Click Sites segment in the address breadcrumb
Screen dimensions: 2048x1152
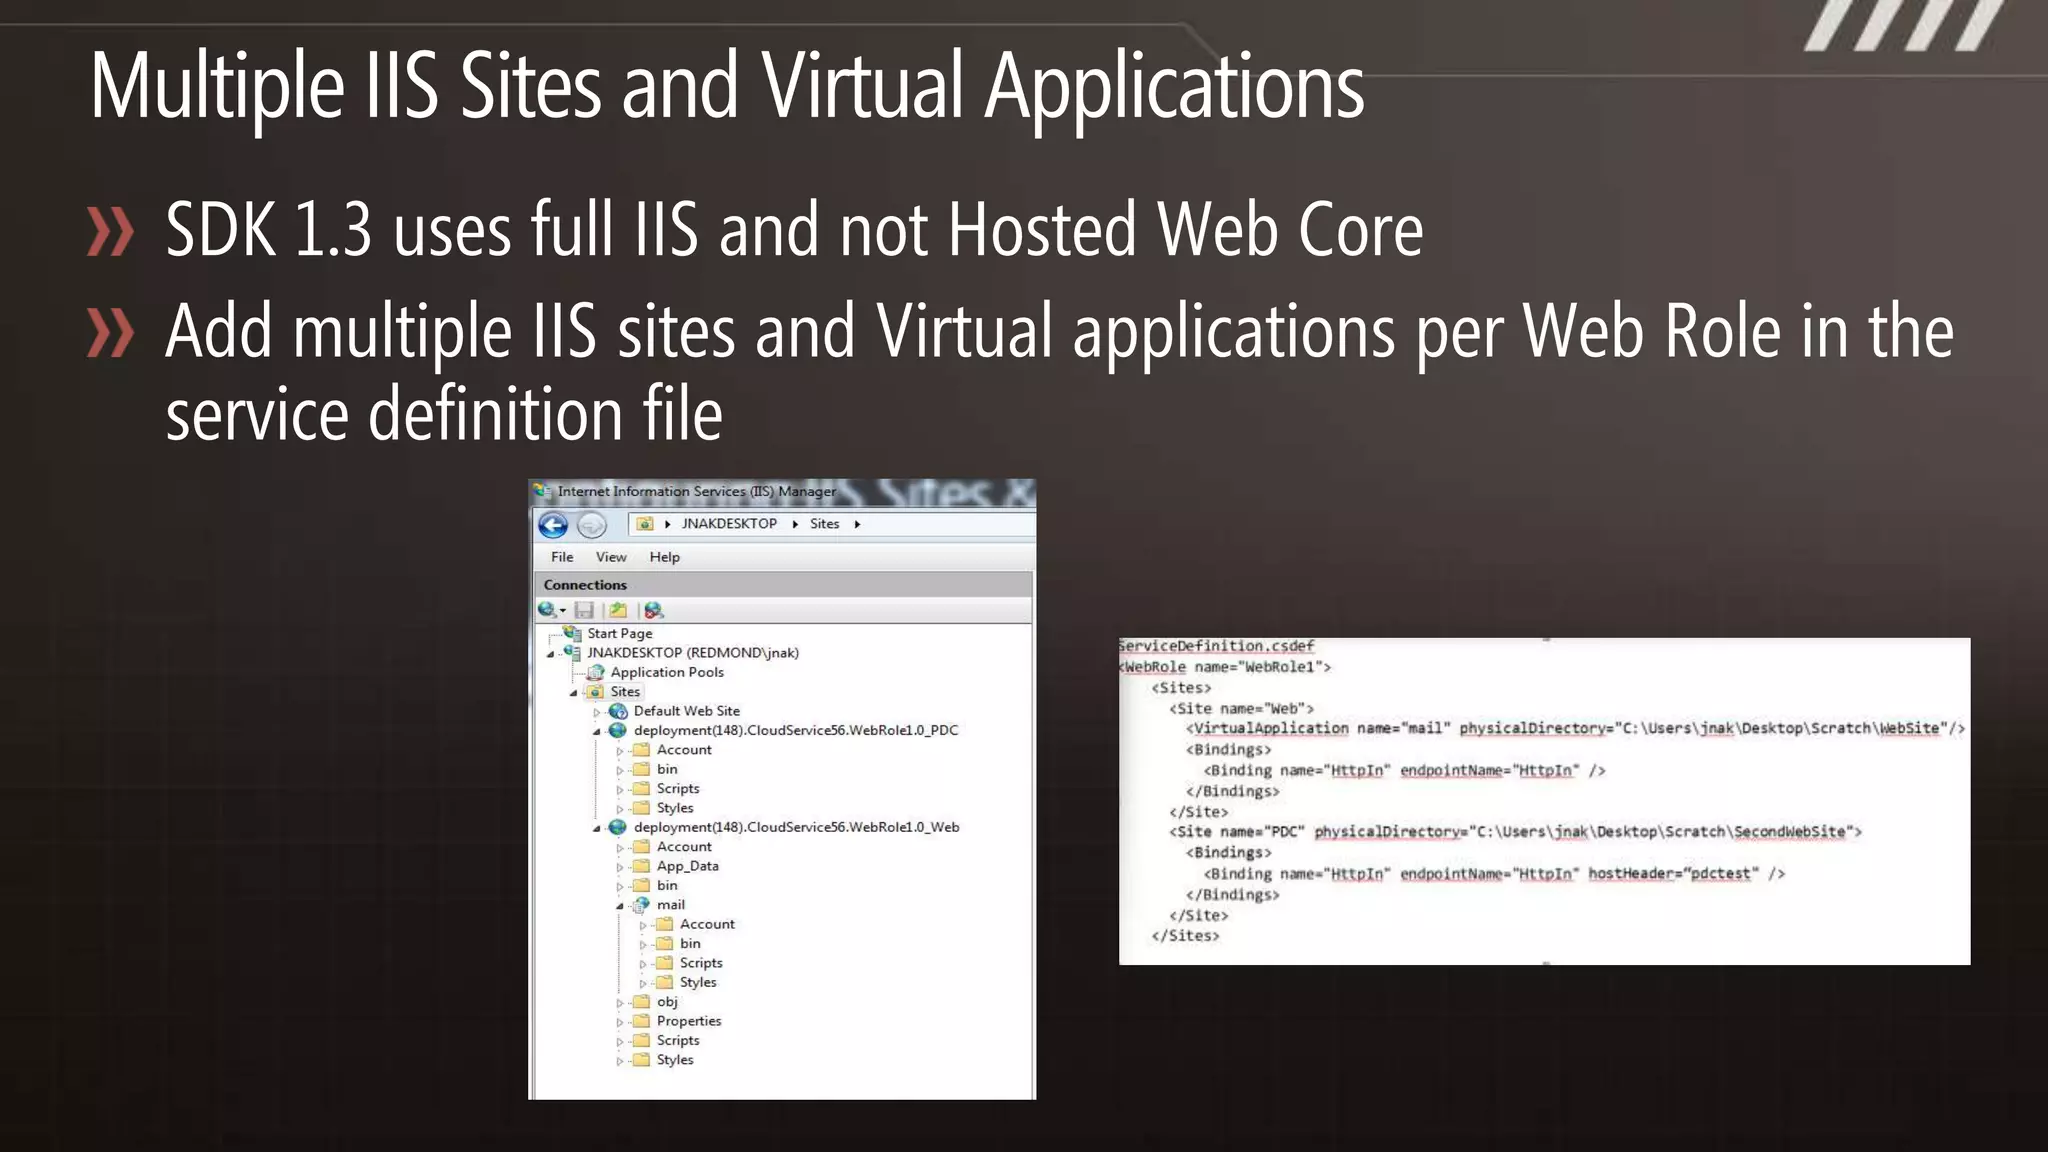[824, 524]
